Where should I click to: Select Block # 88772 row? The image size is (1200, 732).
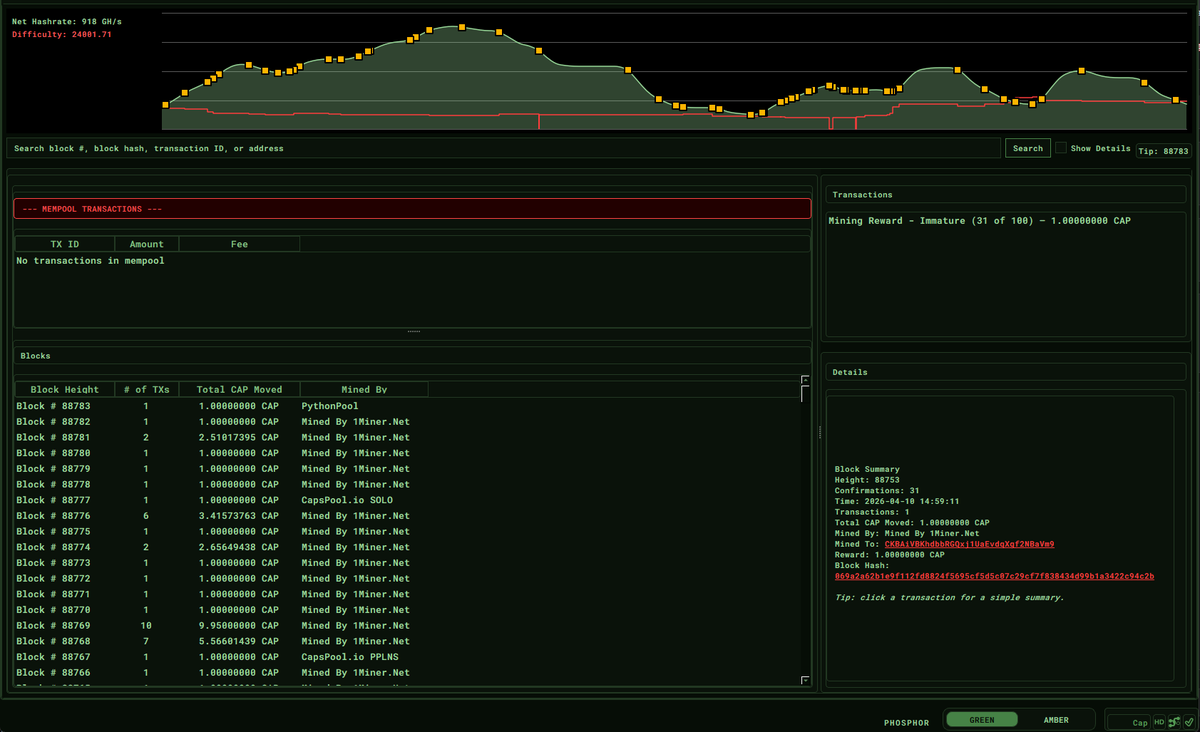pyautogui.click(x=408, y=579)
